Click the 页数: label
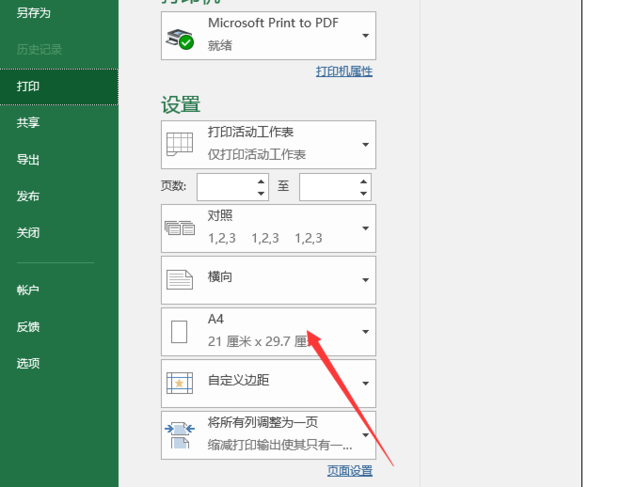 pos(174,185)
